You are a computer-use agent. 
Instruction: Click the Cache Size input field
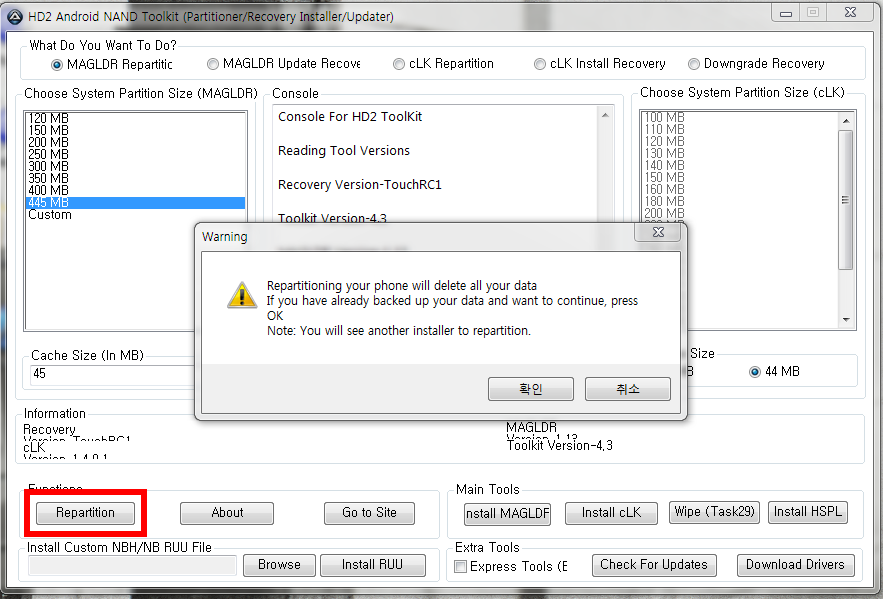(113, 374)
